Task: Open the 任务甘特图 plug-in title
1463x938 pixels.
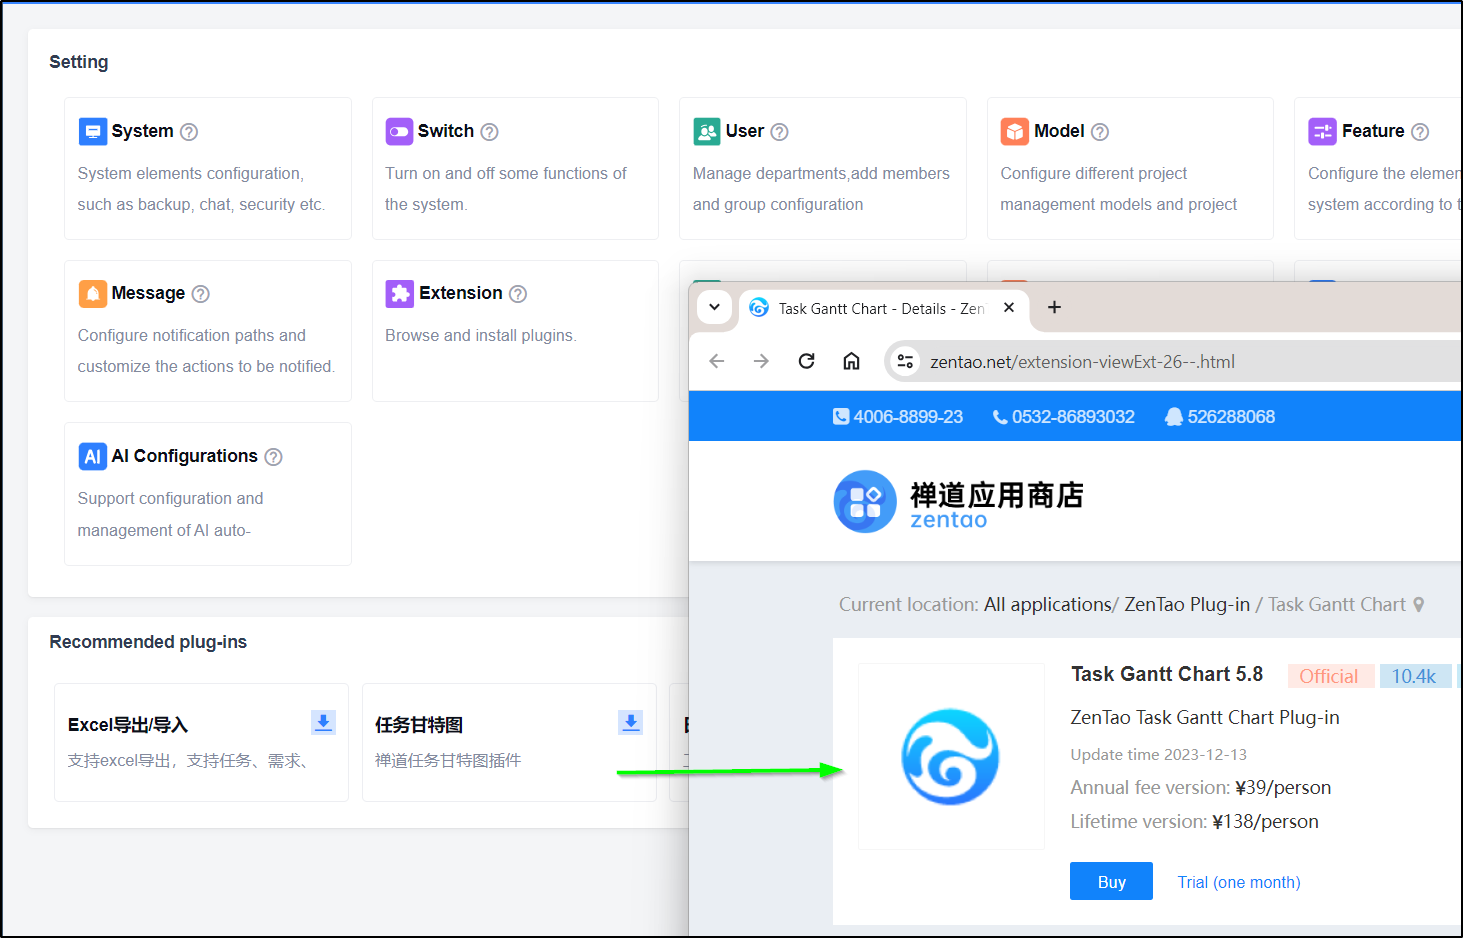Action: click(419, 725)
